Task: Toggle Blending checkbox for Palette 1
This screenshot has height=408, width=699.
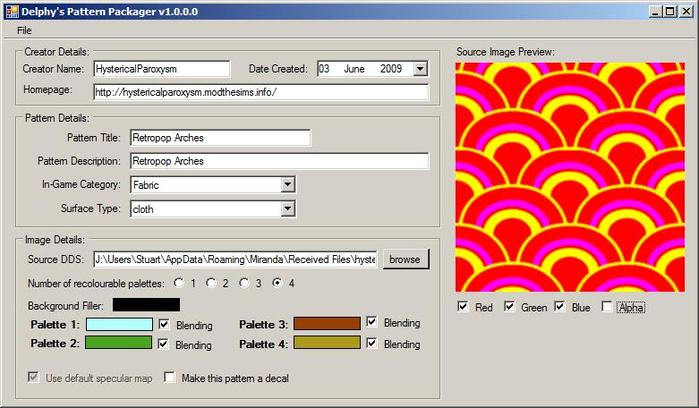Action: click(164, 324)
